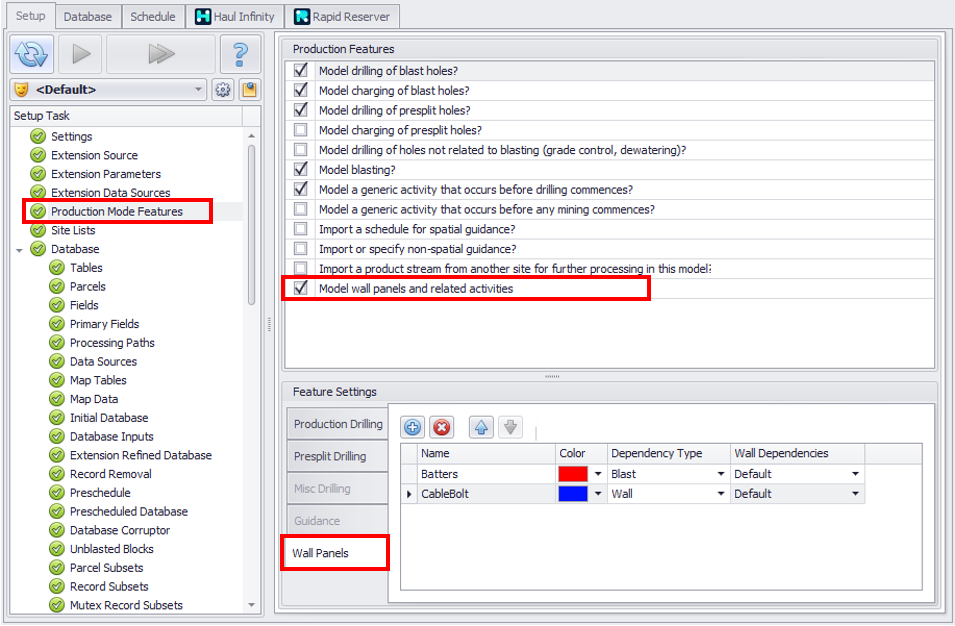Screen dimensions: 955x626
Task: Enable Import or specify non-spatial guidance
Action: tap(300, 248)
